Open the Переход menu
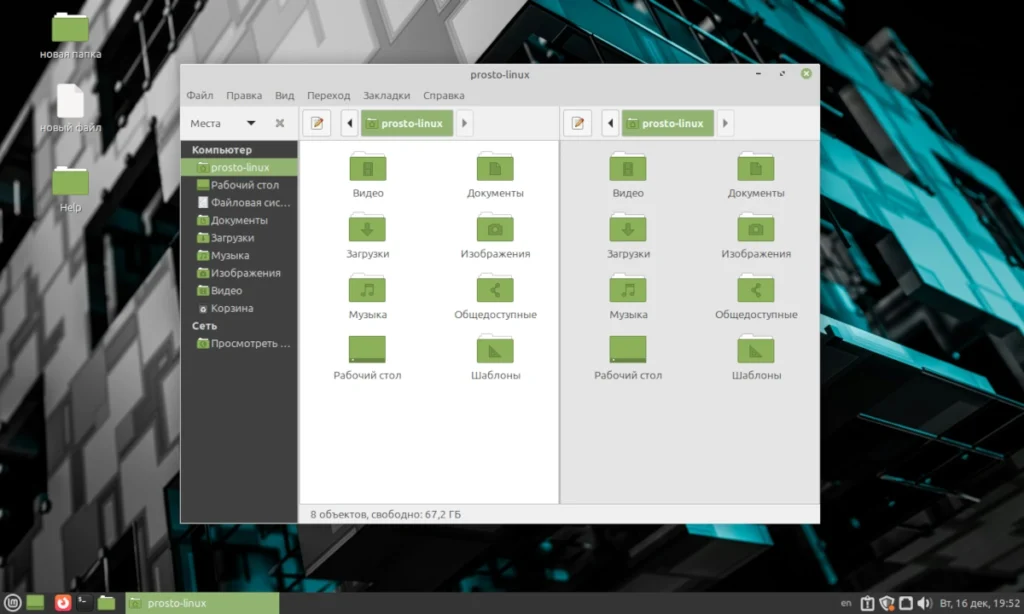The width and height of the screenshot is (1024, 614). point(328,95)
